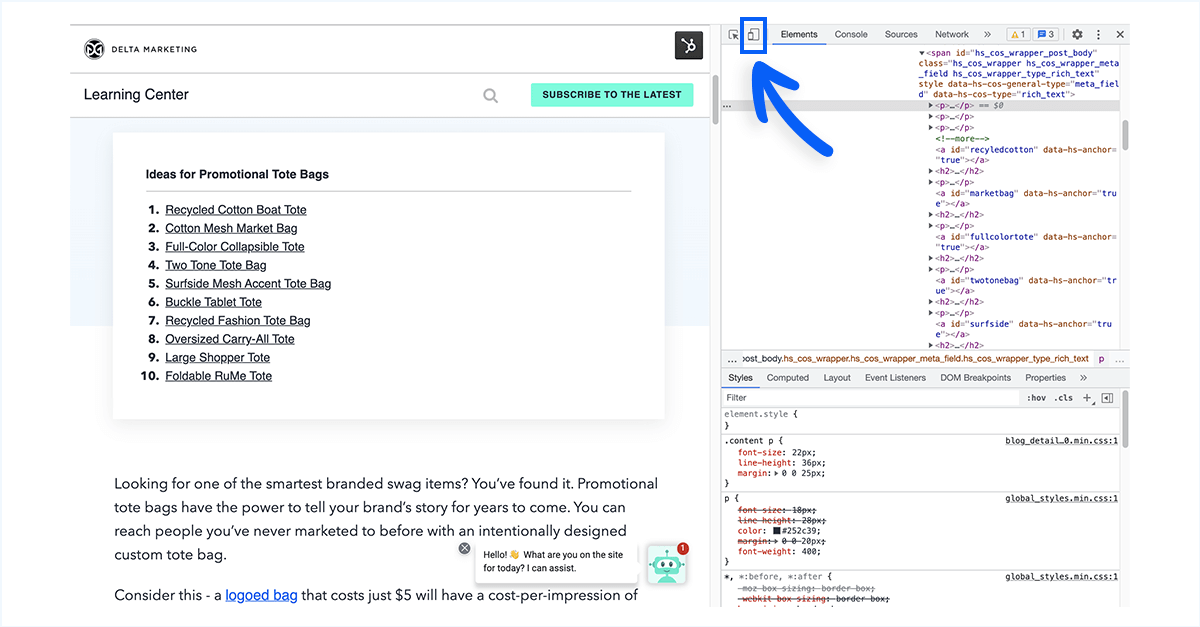
Task: Dismiss the chatbot greeting bubble
Action: tap(464, 548)
